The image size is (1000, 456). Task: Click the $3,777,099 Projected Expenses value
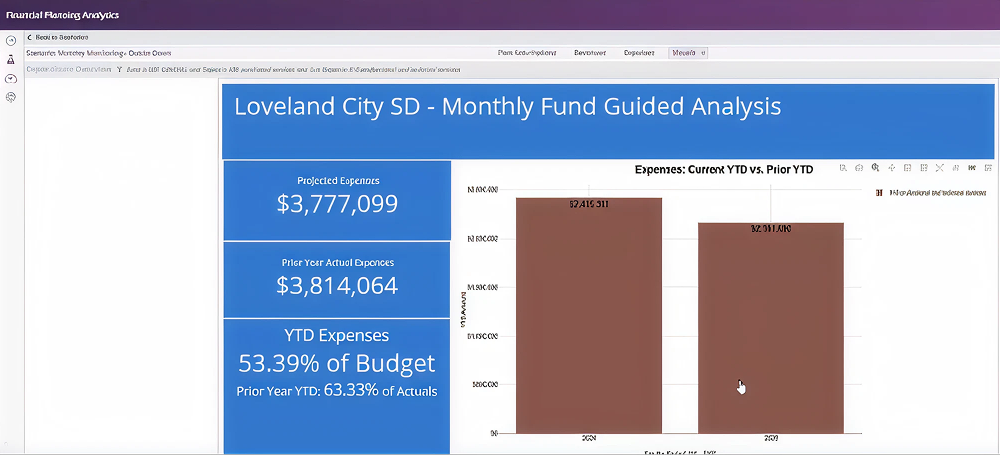click(337, 203)
